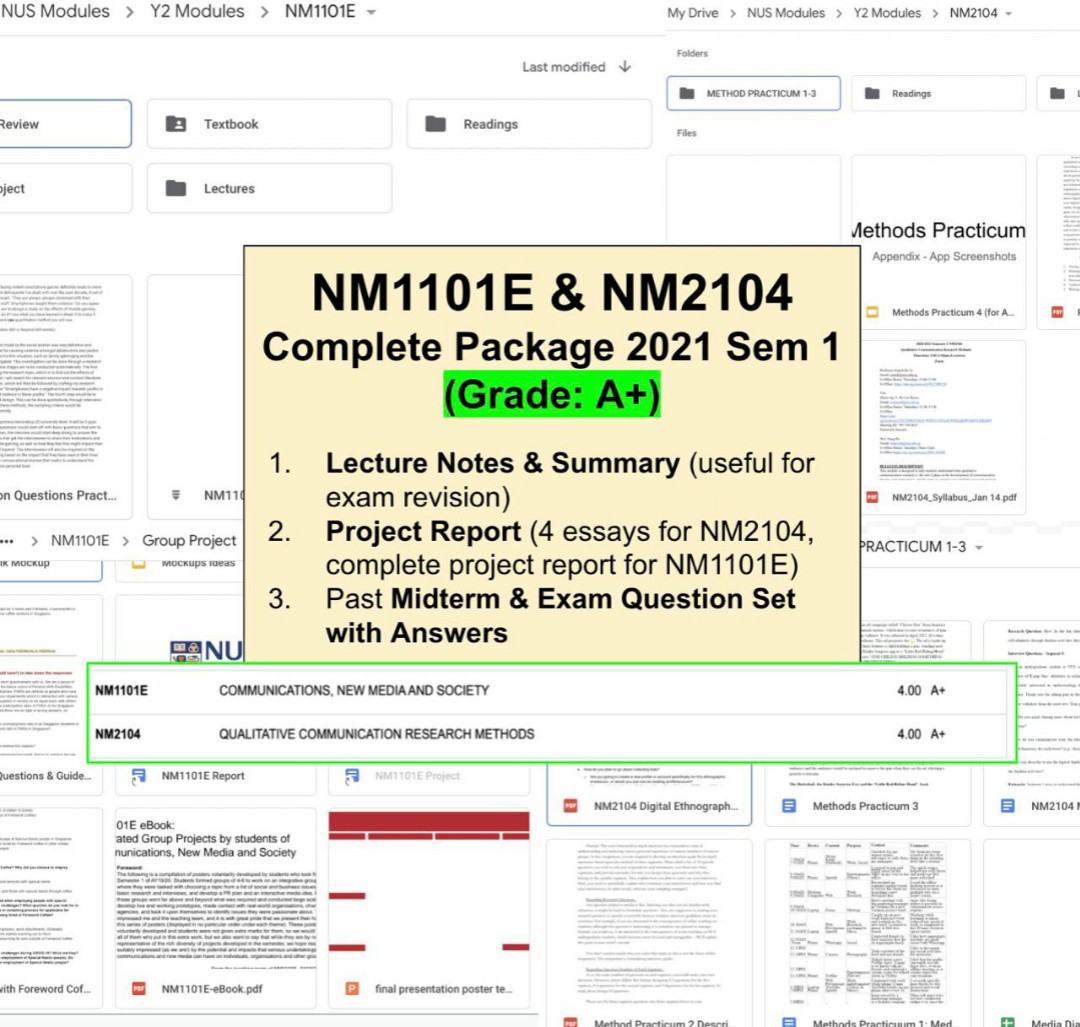This screenshot has height=1027, width=1080.
Task: Click folder icon of Readings in NM2104 pane
Action: pyautogui.click(x=872, y=93)
